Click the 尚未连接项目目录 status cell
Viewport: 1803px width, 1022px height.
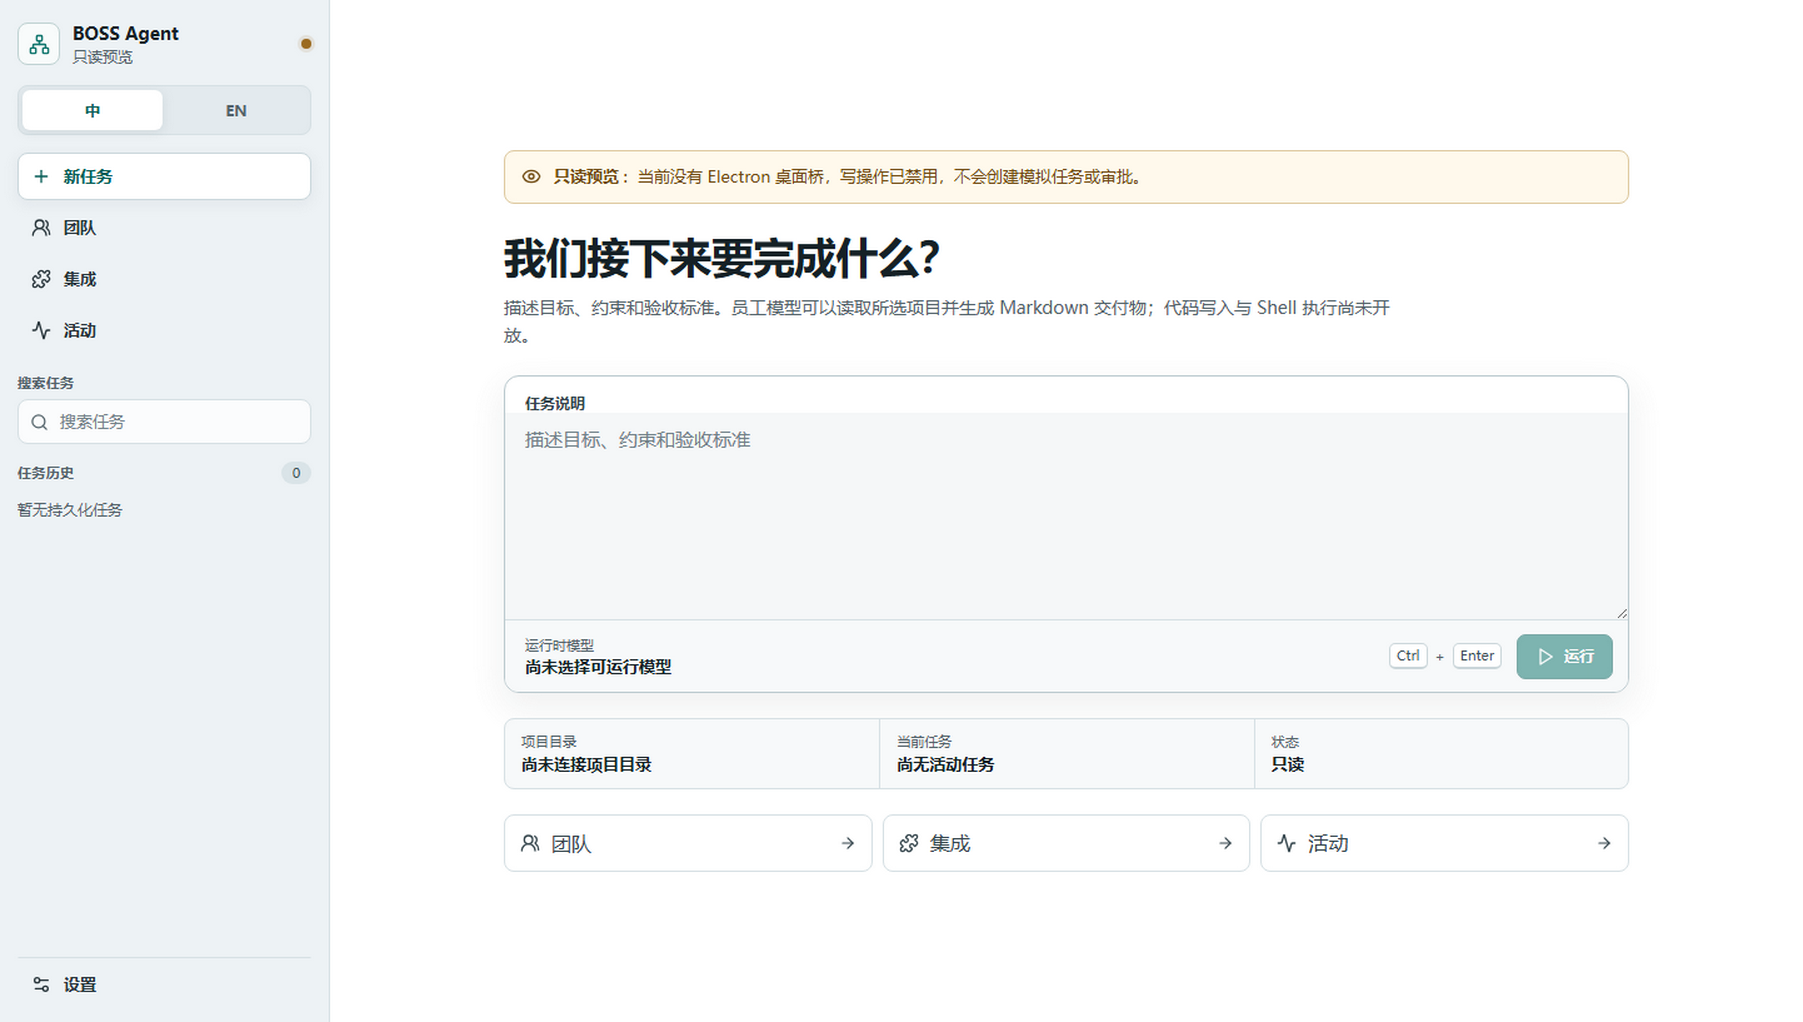(x=692, y=754)
